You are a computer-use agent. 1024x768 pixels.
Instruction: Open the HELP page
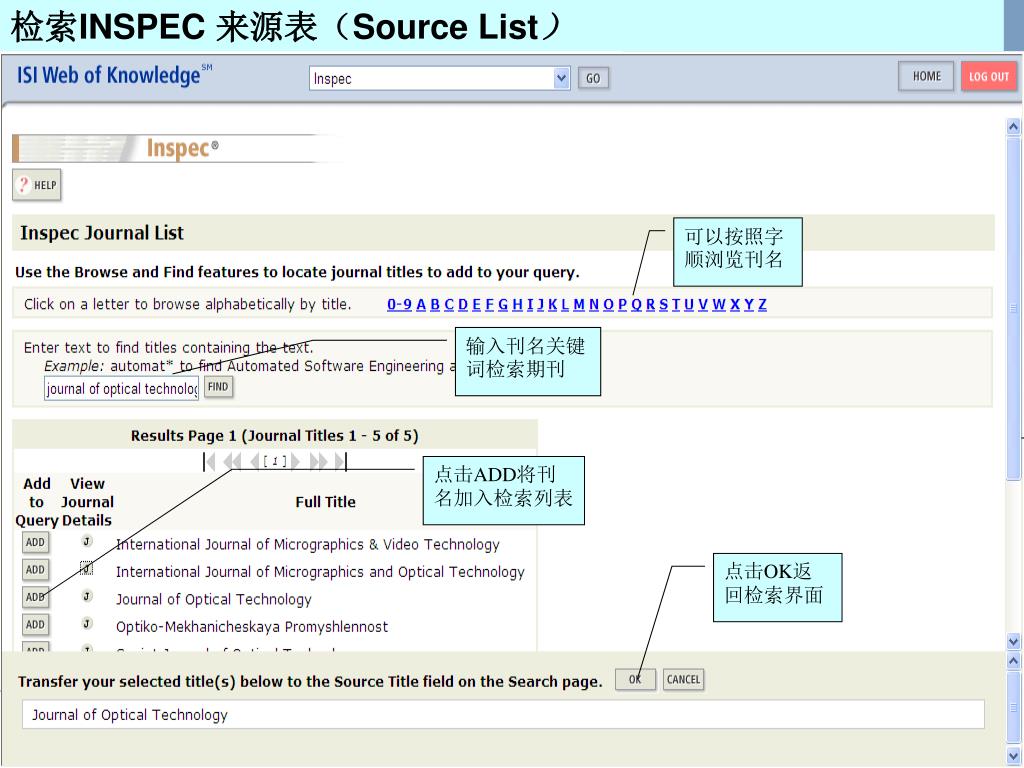(x=37, y=185)
